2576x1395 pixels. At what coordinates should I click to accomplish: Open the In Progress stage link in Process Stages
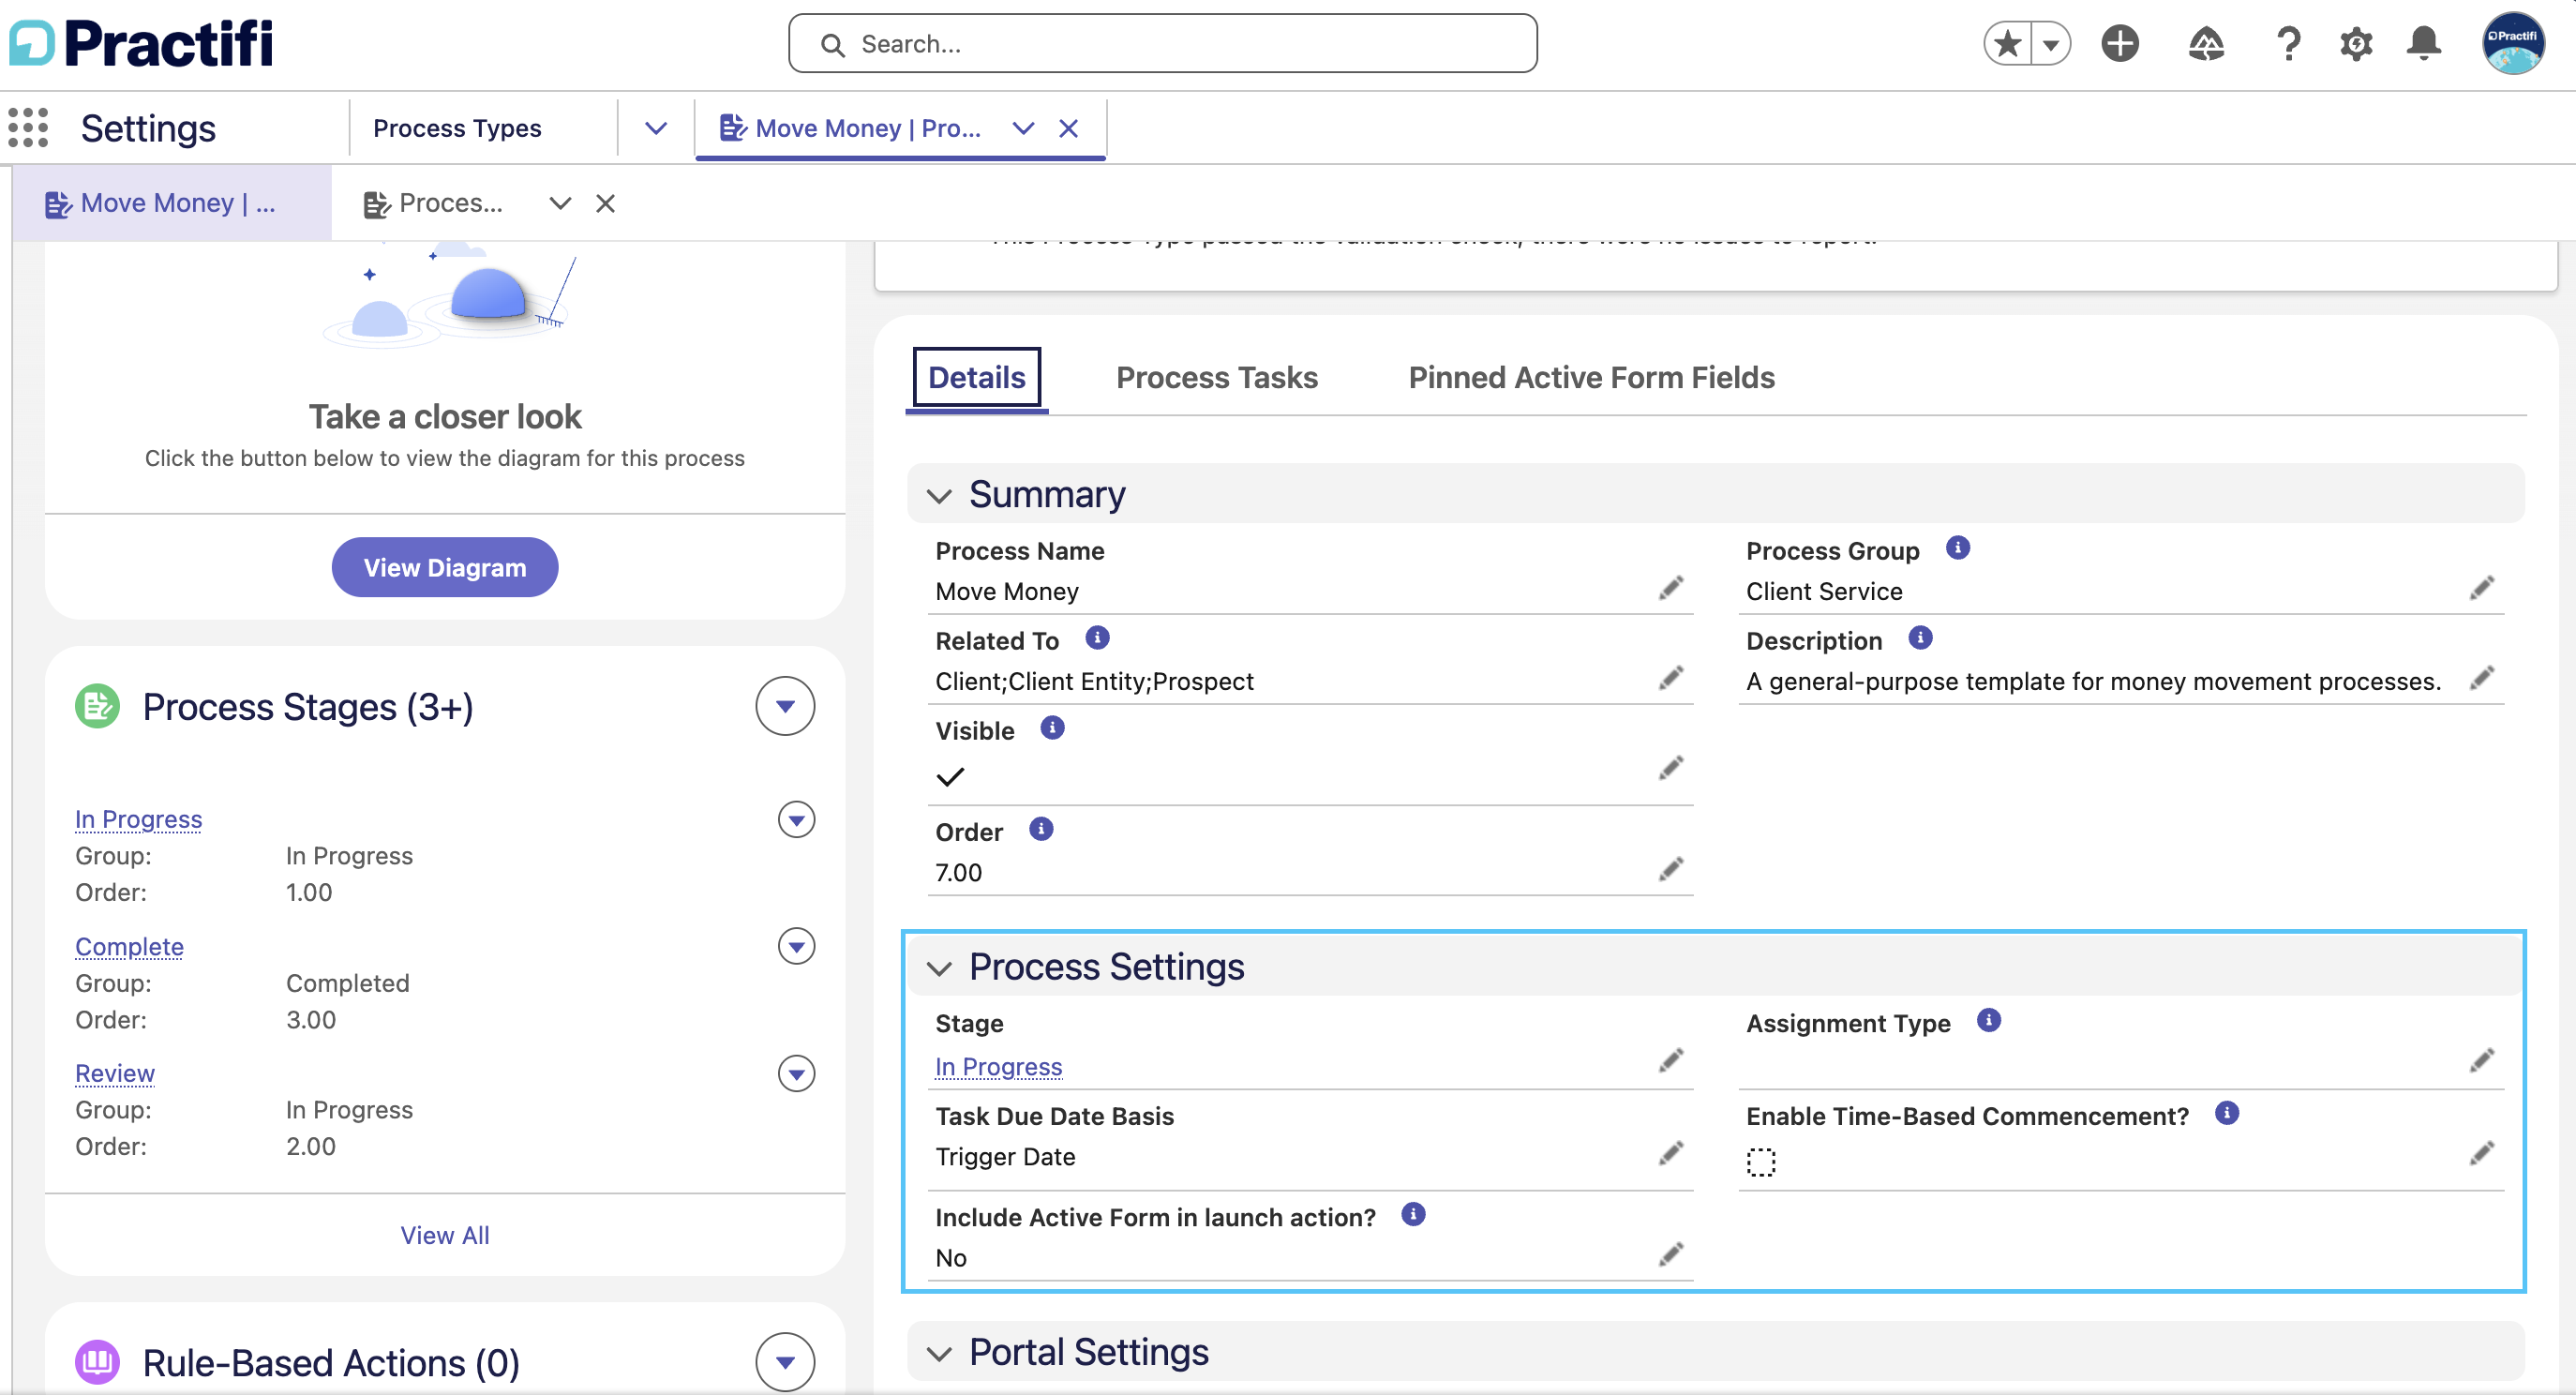139,819
